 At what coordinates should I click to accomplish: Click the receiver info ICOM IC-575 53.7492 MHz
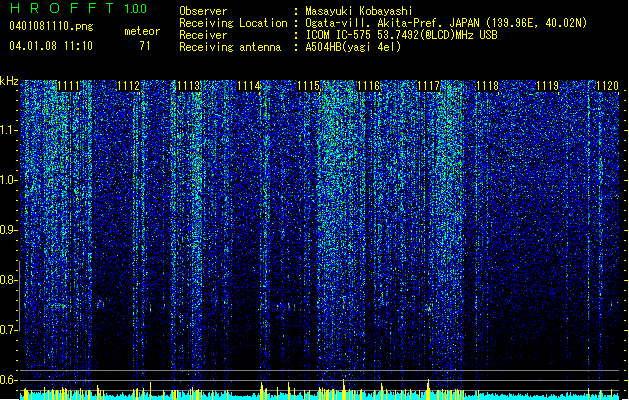401,35
